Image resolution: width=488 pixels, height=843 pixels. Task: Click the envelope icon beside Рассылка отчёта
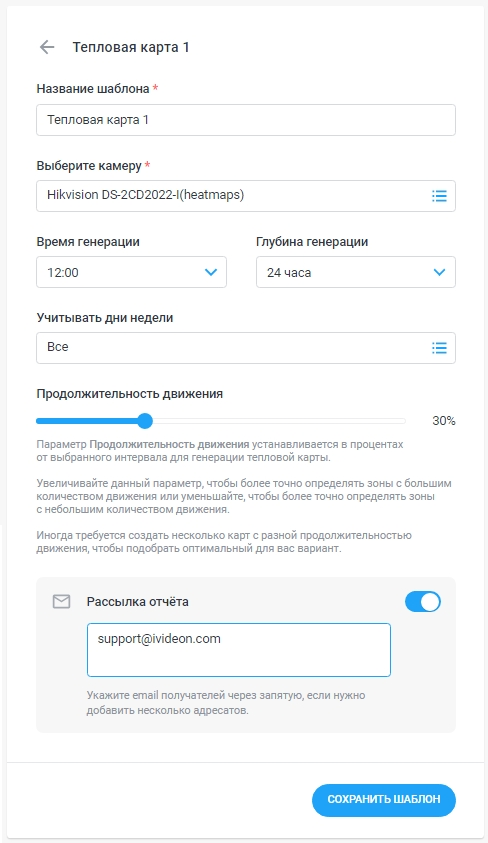point(61,602)
